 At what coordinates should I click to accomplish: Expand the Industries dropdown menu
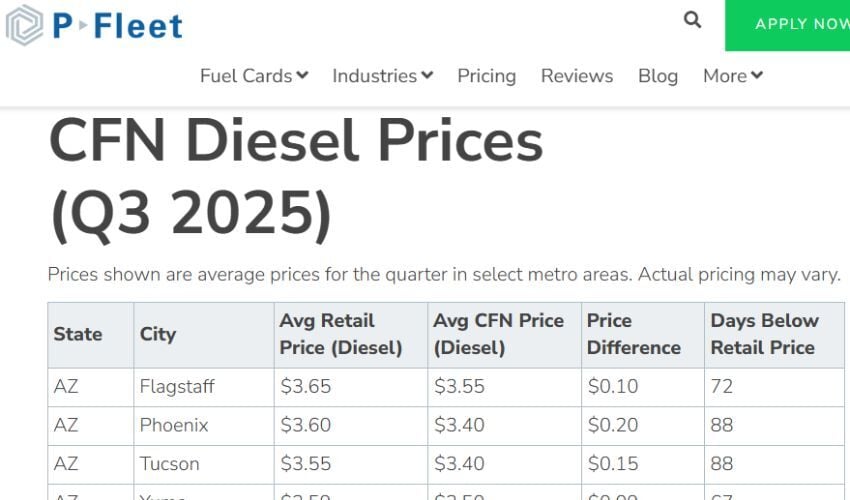tap(382, 76)
